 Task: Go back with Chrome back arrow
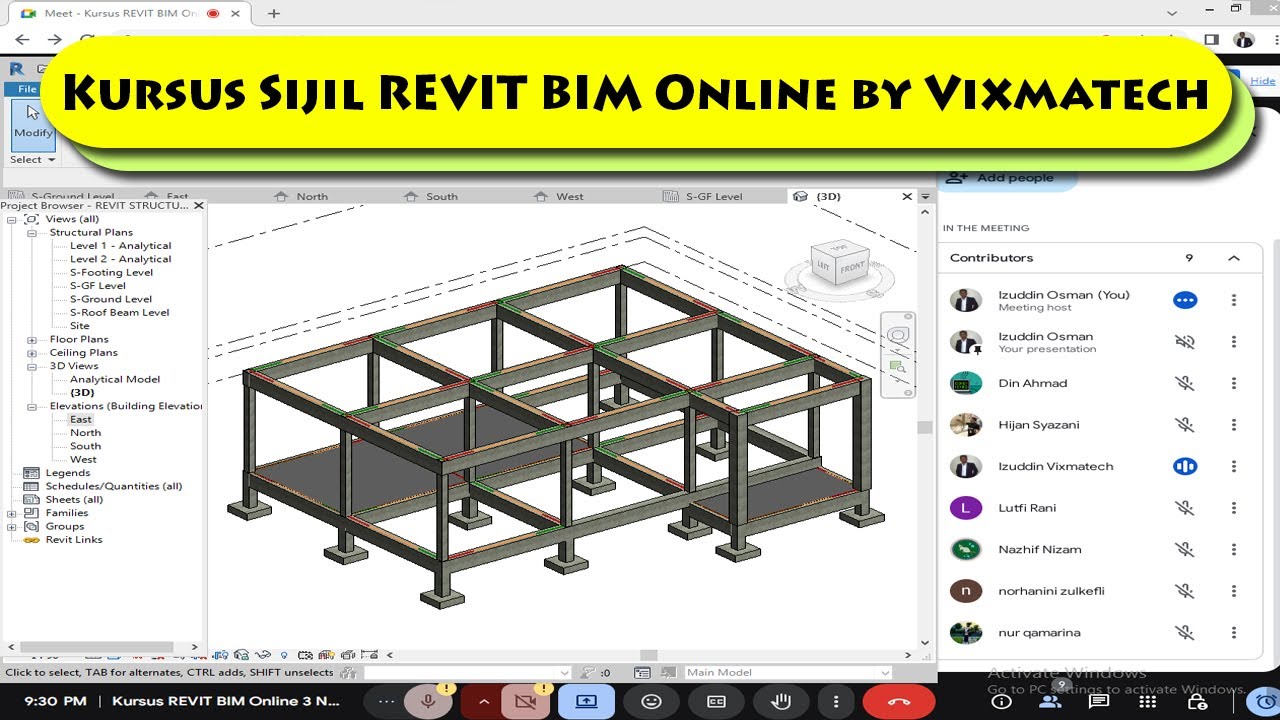pos(23,39)
